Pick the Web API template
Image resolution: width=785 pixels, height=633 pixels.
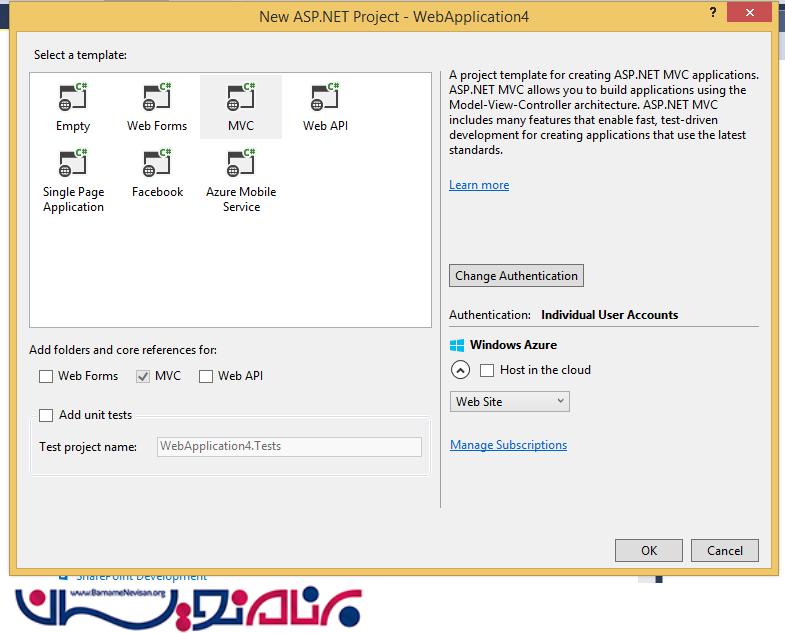[325, 107]
